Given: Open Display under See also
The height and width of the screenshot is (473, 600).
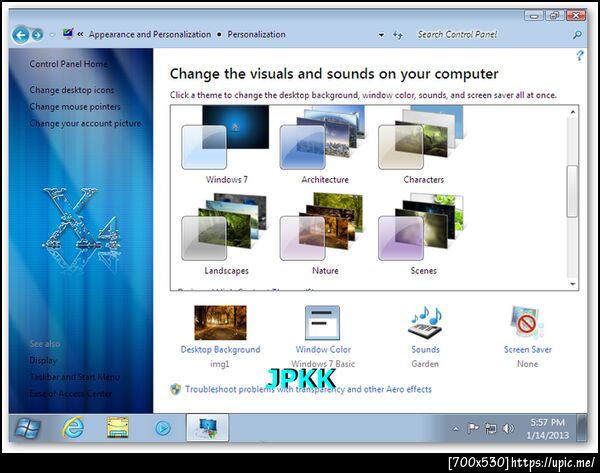Looking at the screenshot, I should pyautogui.click(x=43, y=360).
